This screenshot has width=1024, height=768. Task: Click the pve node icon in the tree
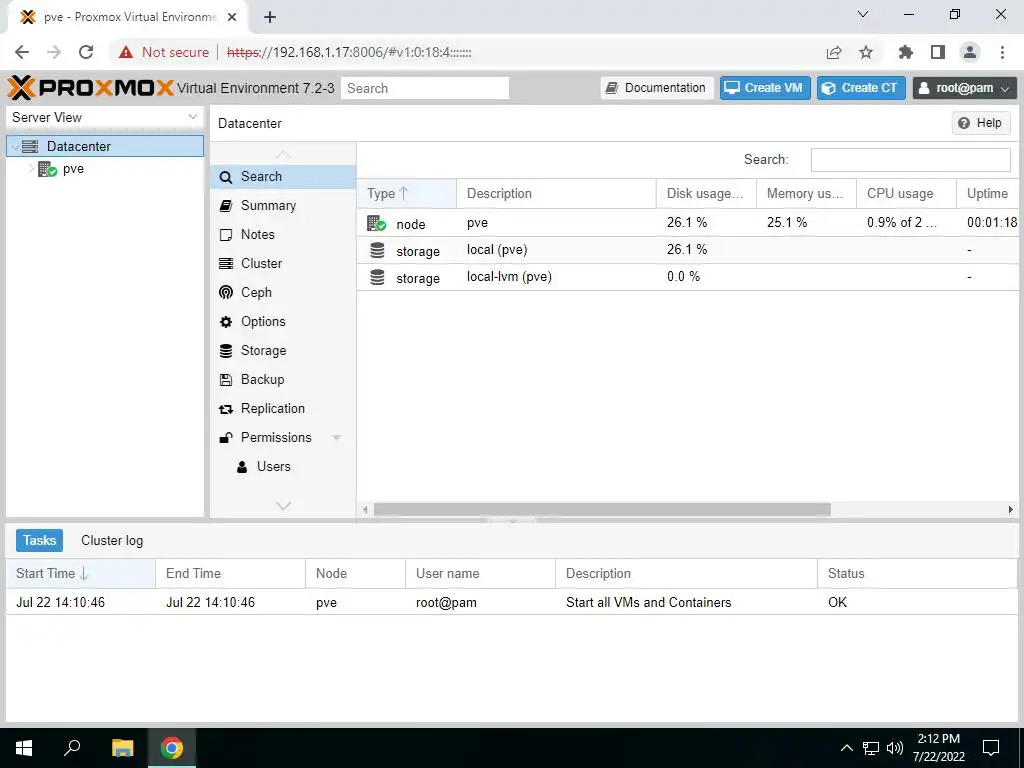click(47, 169)
